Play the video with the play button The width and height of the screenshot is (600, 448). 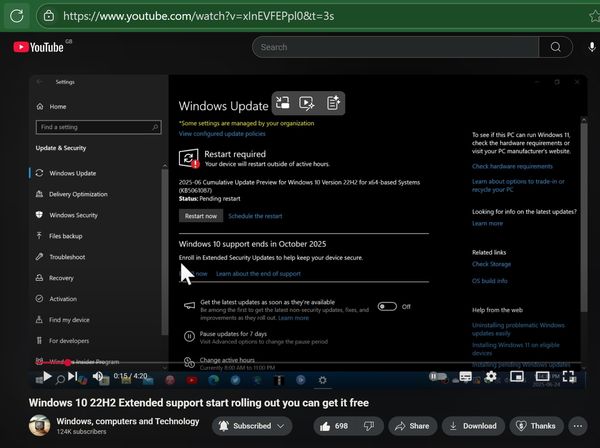(46, 376)
